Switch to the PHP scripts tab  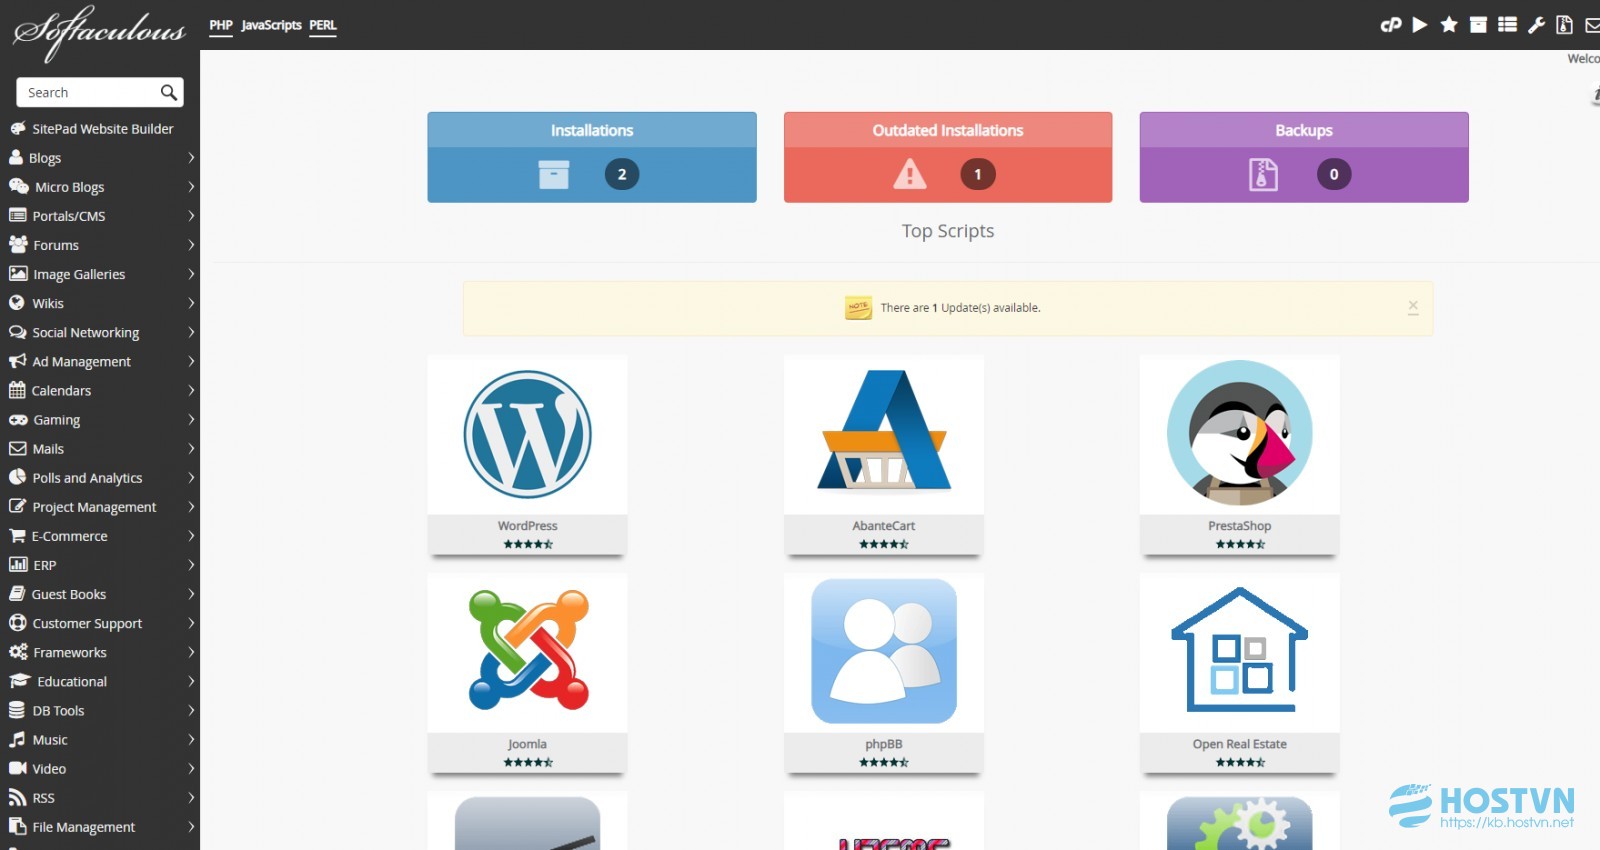click(x=221, y=25)
